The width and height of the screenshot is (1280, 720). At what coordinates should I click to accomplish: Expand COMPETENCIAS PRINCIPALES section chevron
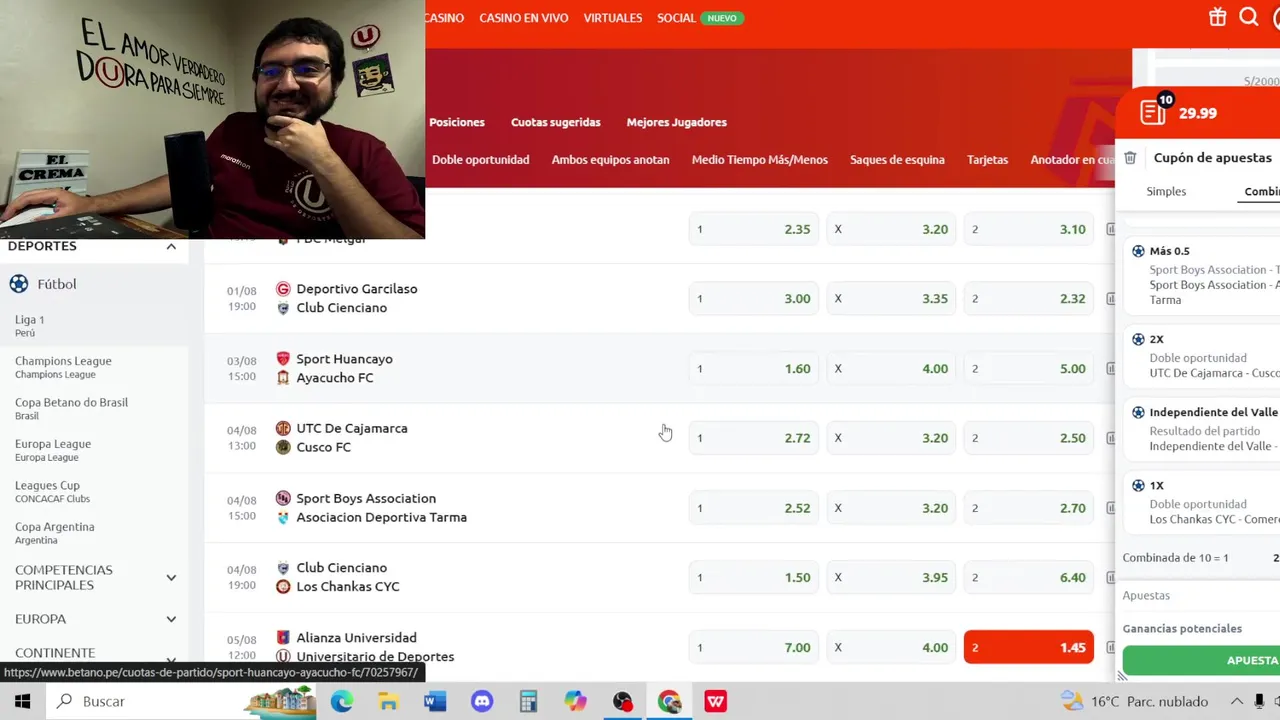coord(171,577)
